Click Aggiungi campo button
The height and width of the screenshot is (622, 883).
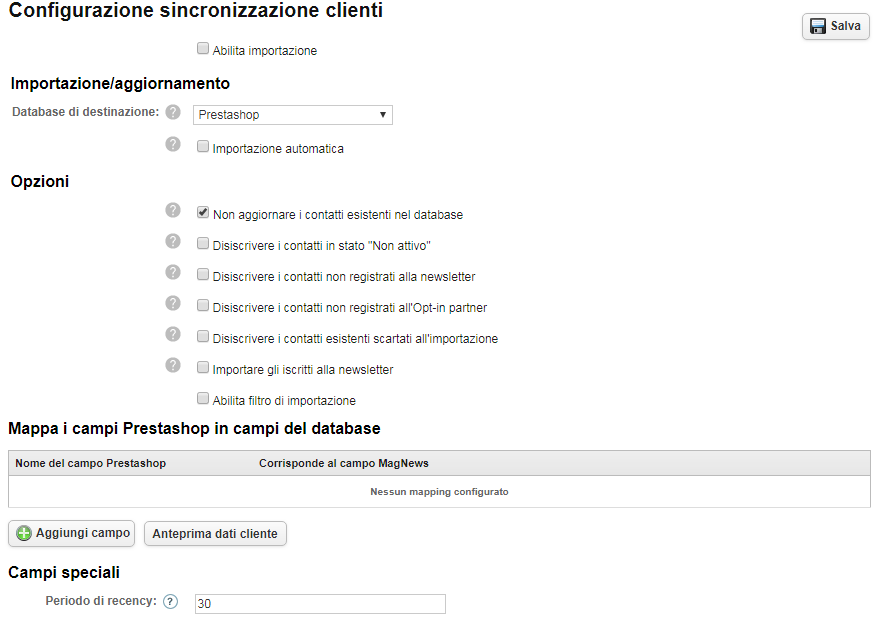tap(72, 534)
